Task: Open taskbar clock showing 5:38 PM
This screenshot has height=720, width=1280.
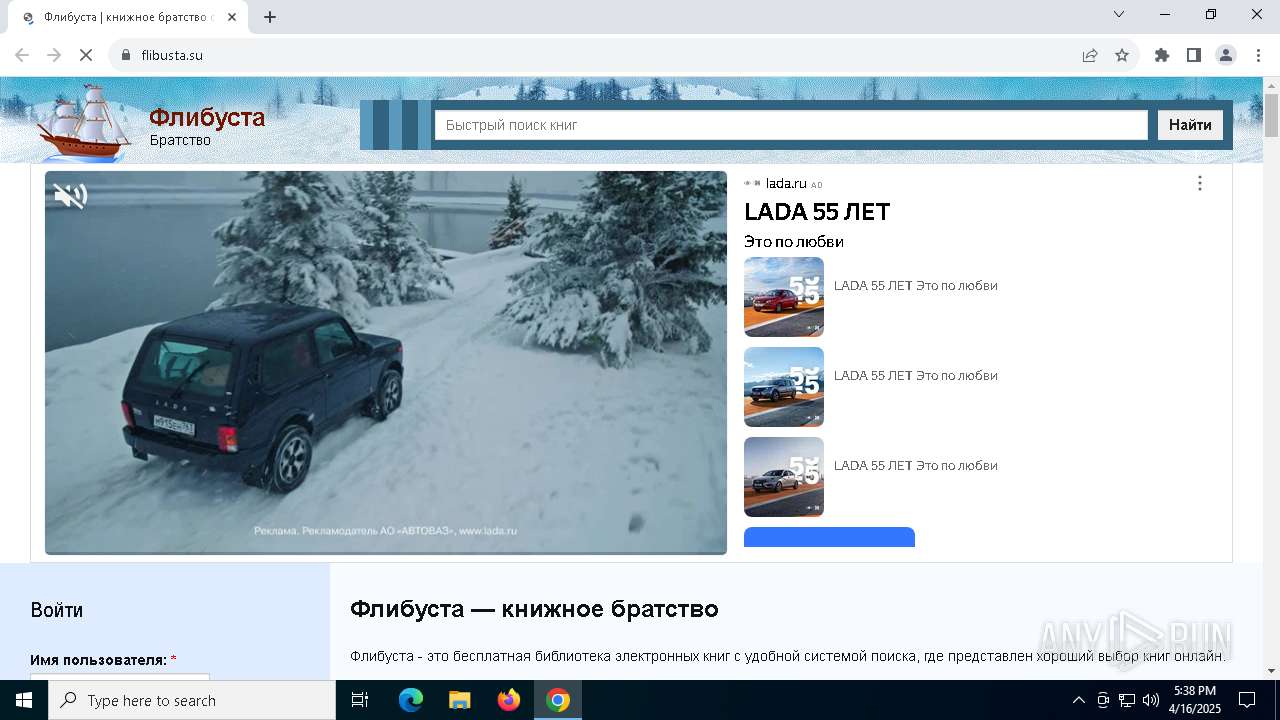Action: pyautogui.click(x=1195, y=700)
